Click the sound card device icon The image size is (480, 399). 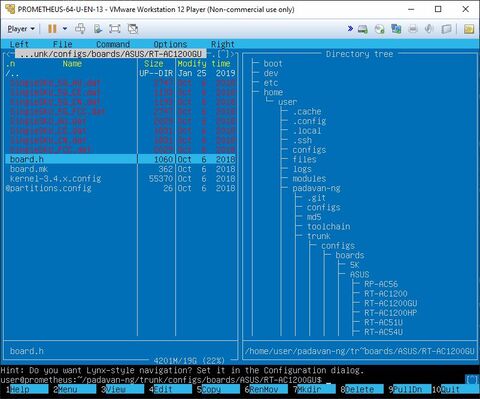click(x=429, y=29)
